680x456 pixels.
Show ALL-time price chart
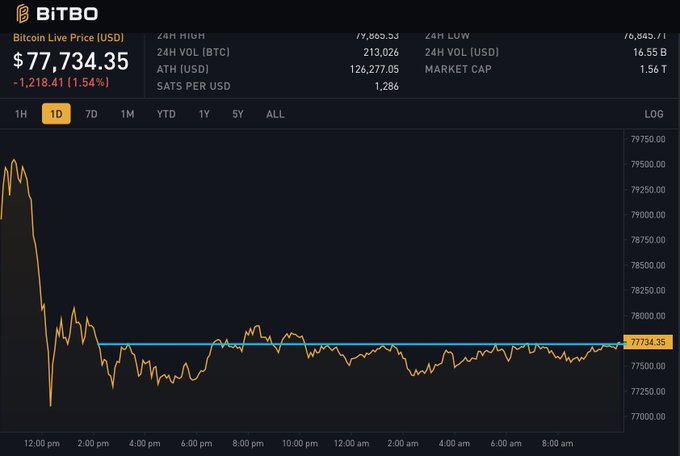click(275, 114)
